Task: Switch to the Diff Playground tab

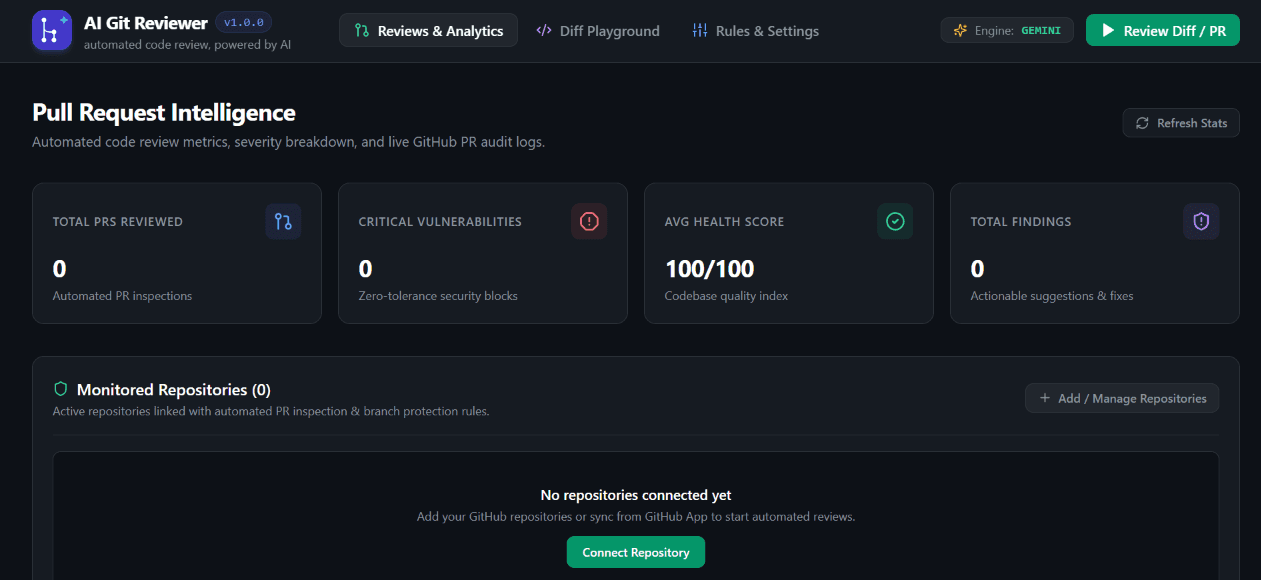Action: click(x=598, y=31)
